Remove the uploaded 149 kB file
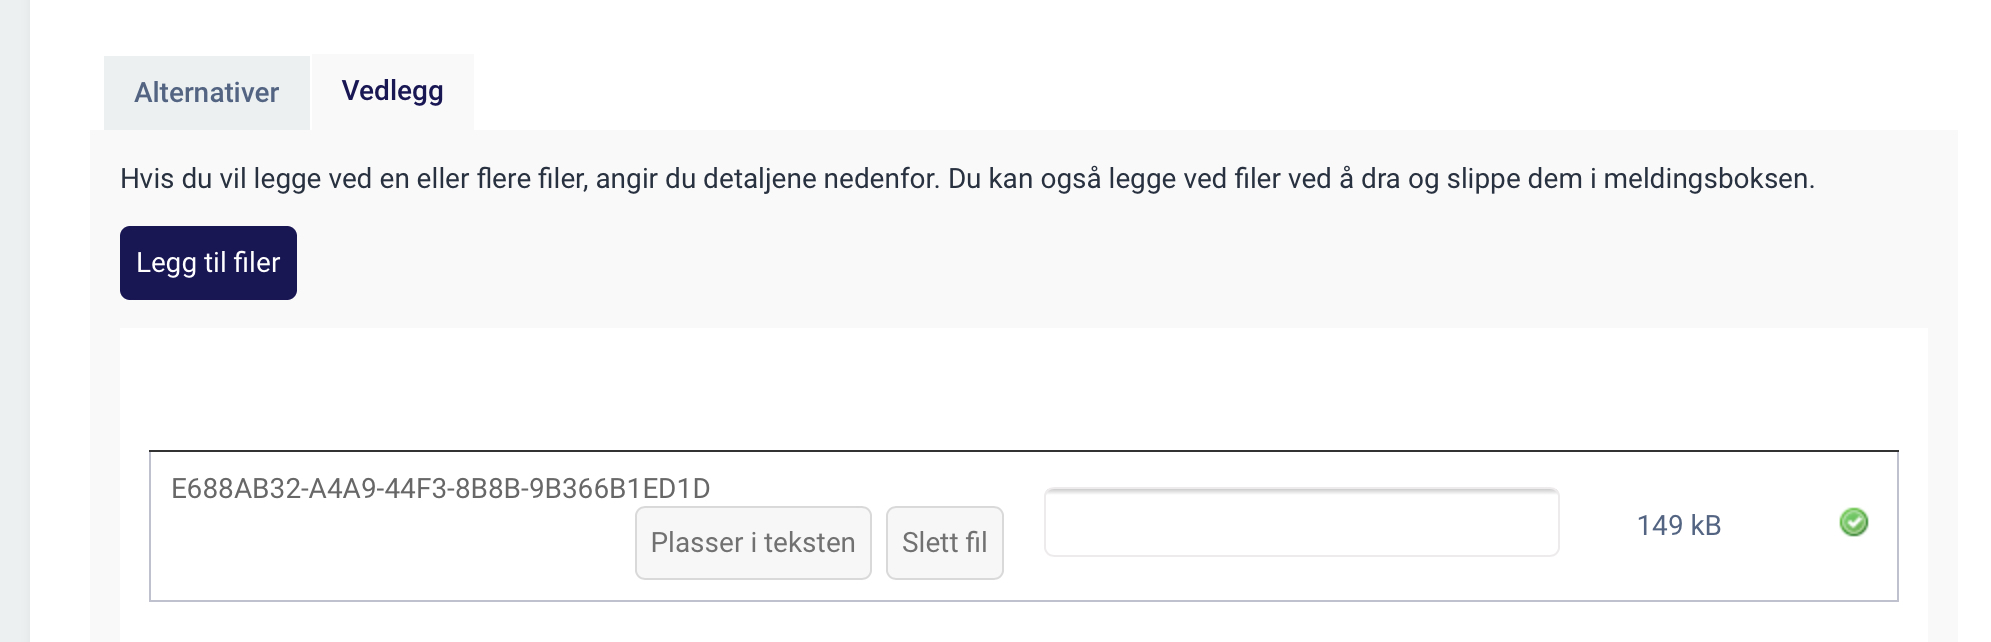 tap(944, 542)
